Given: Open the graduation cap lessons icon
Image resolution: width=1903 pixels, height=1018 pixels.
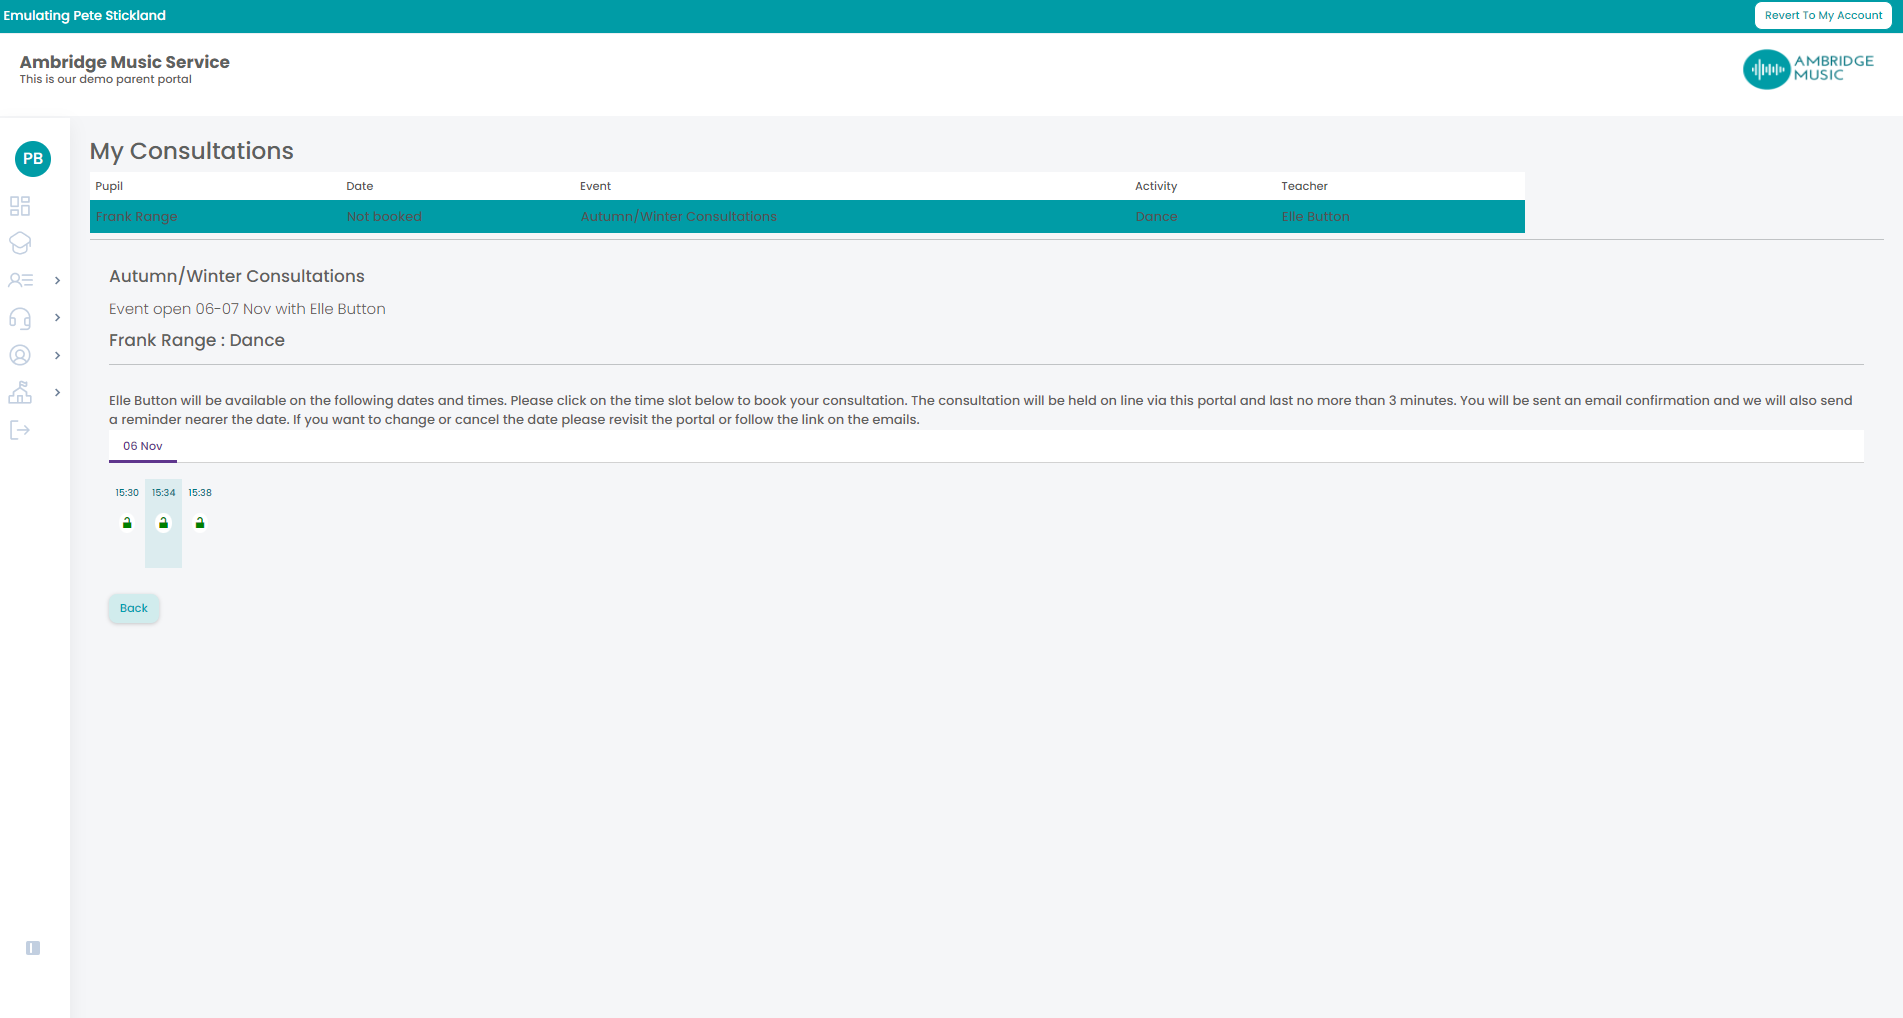Looking at the screenshot, I should [20, 243].
